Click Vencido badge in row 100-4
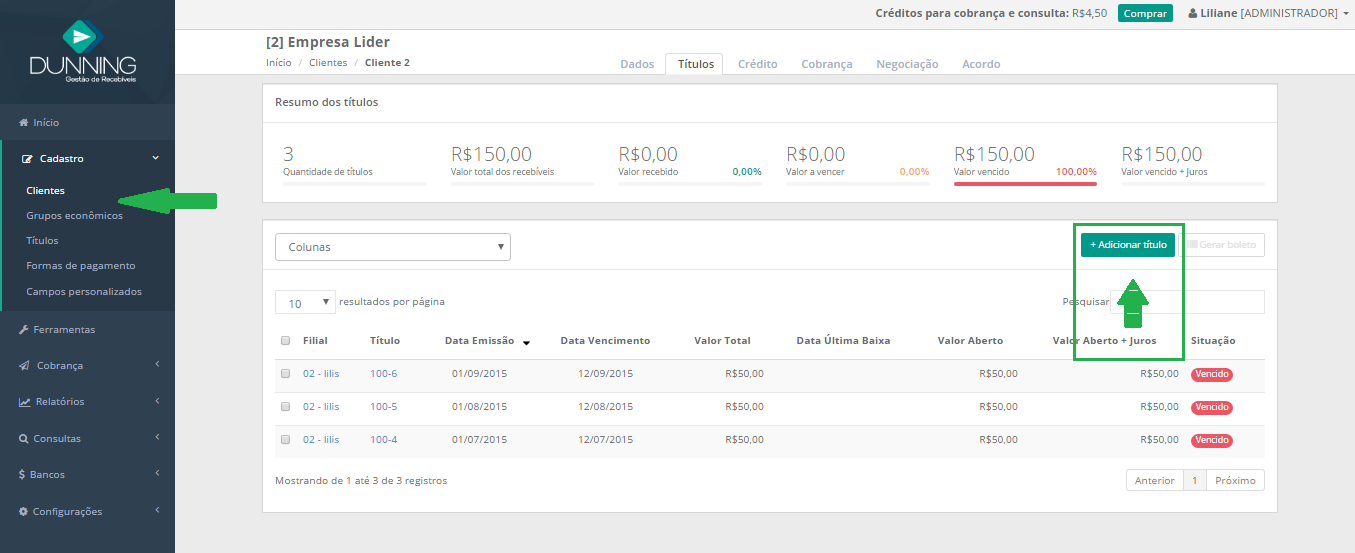 [1211, 441]
